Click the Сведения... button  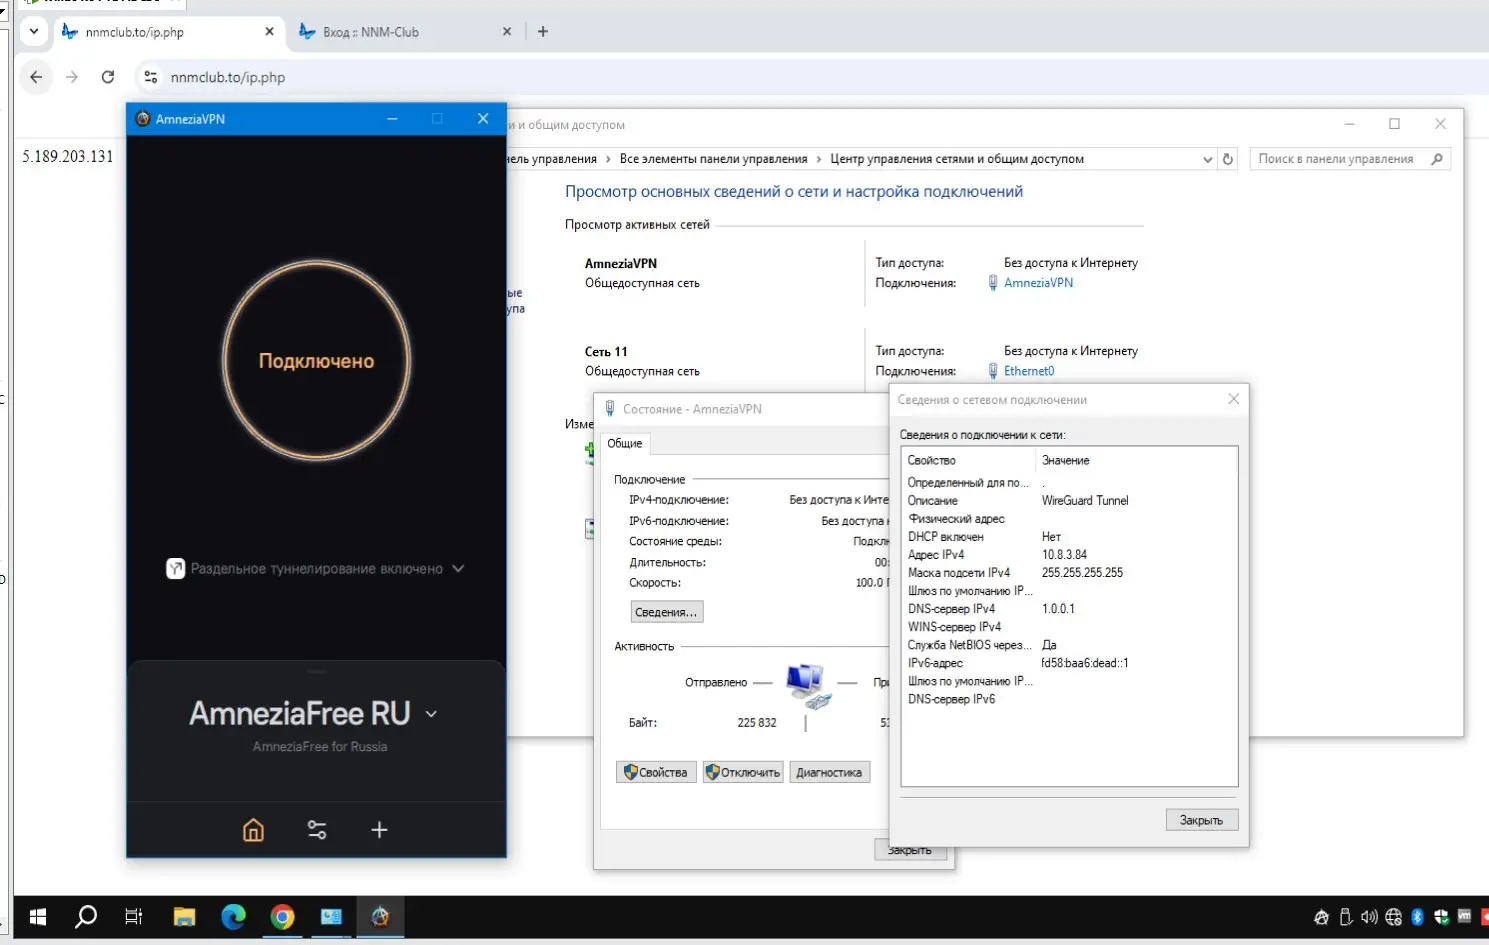pos(666,612)
